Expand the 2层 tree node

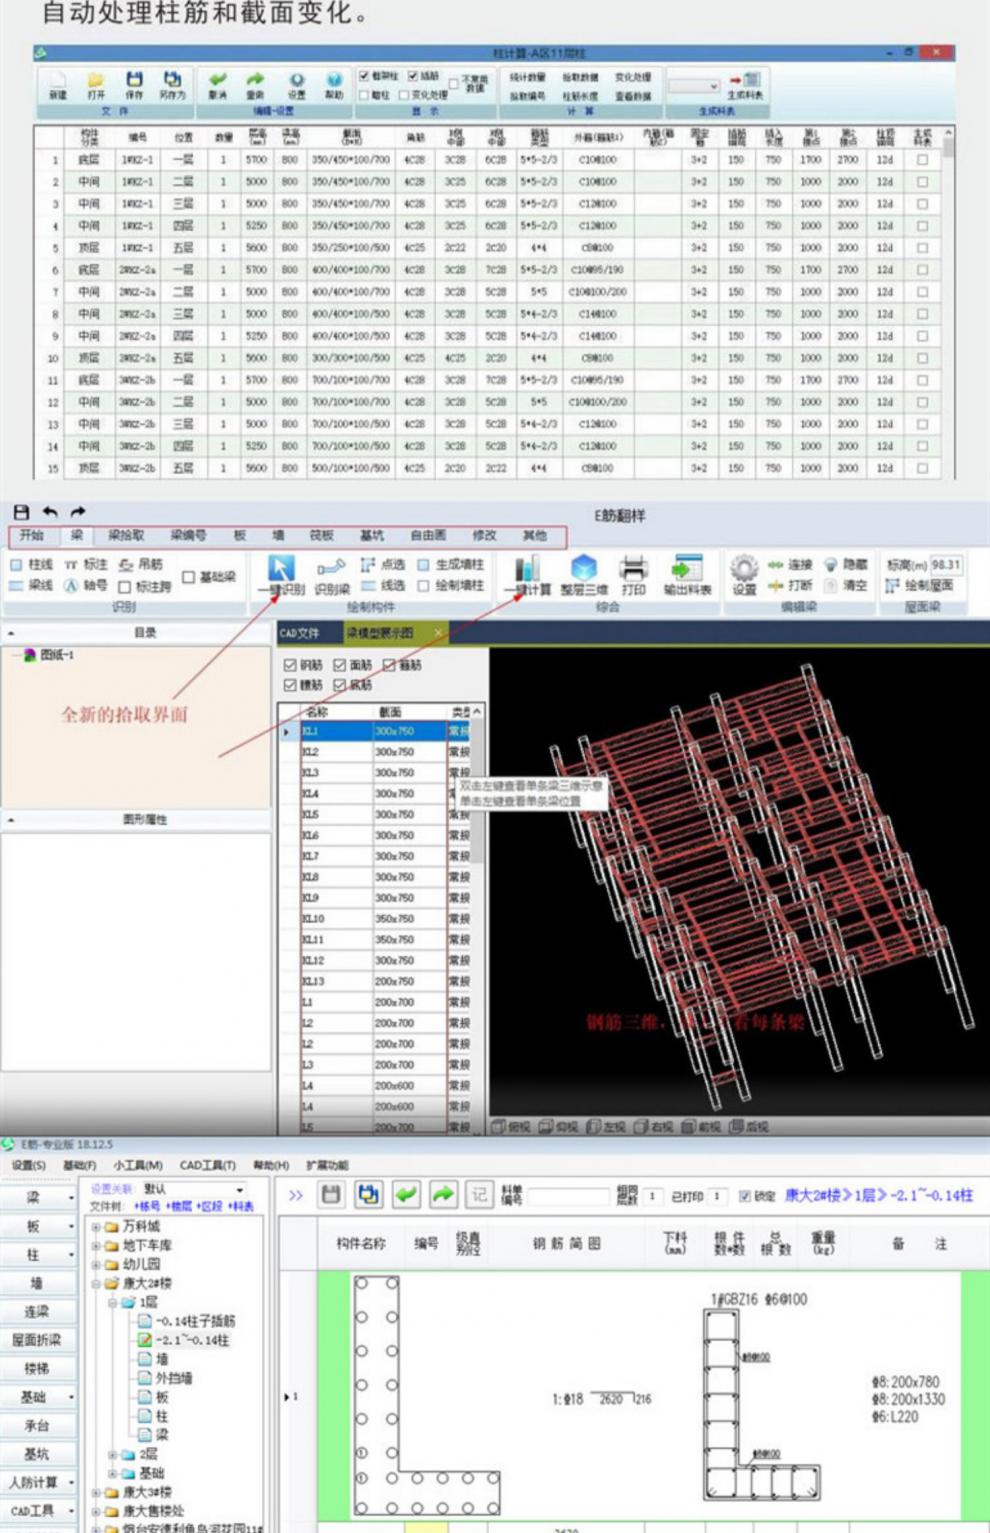(x=113, y=1454)
